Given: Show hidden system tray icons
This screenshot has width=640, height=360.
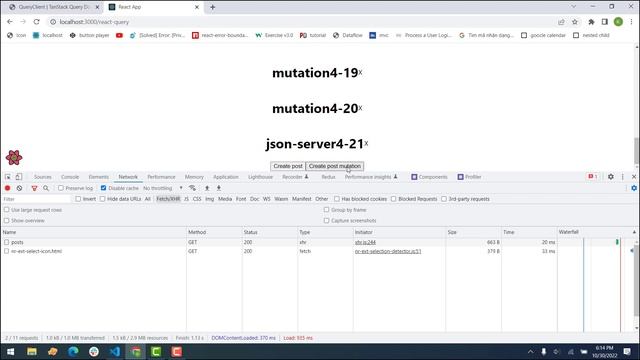Looking at the screenshot, I should [530, 351].
